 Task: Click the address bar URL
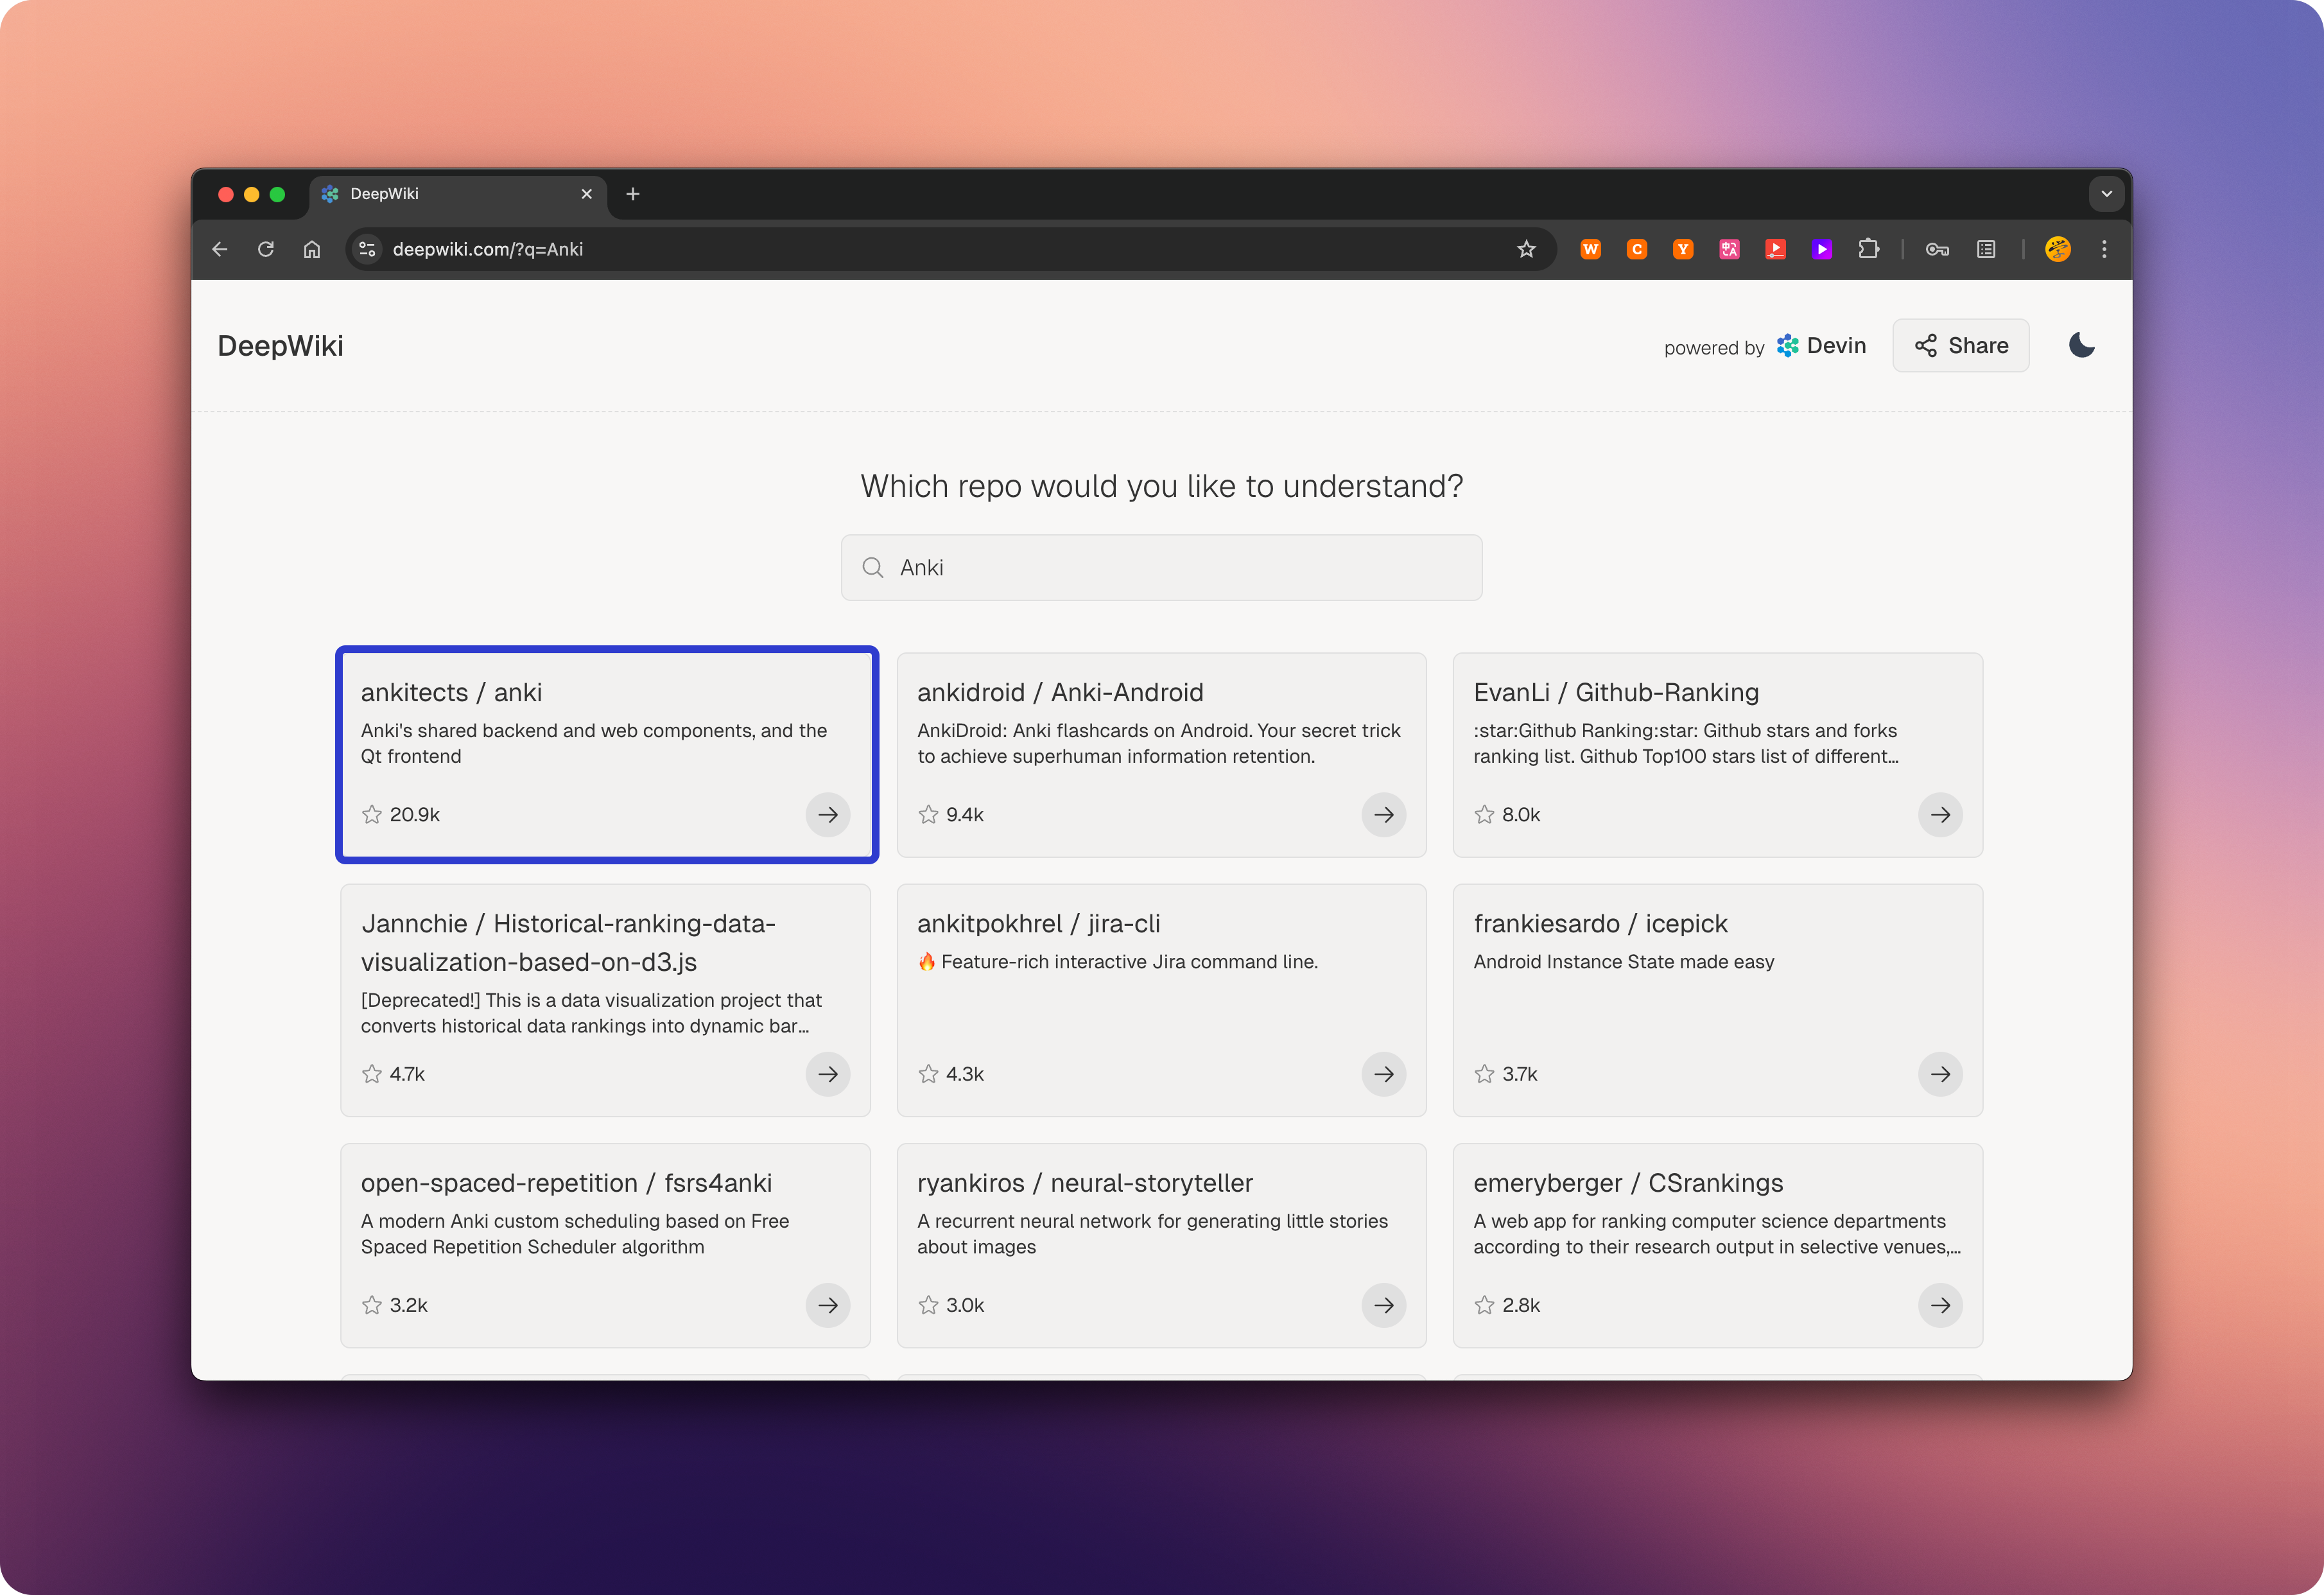(488, 249)
